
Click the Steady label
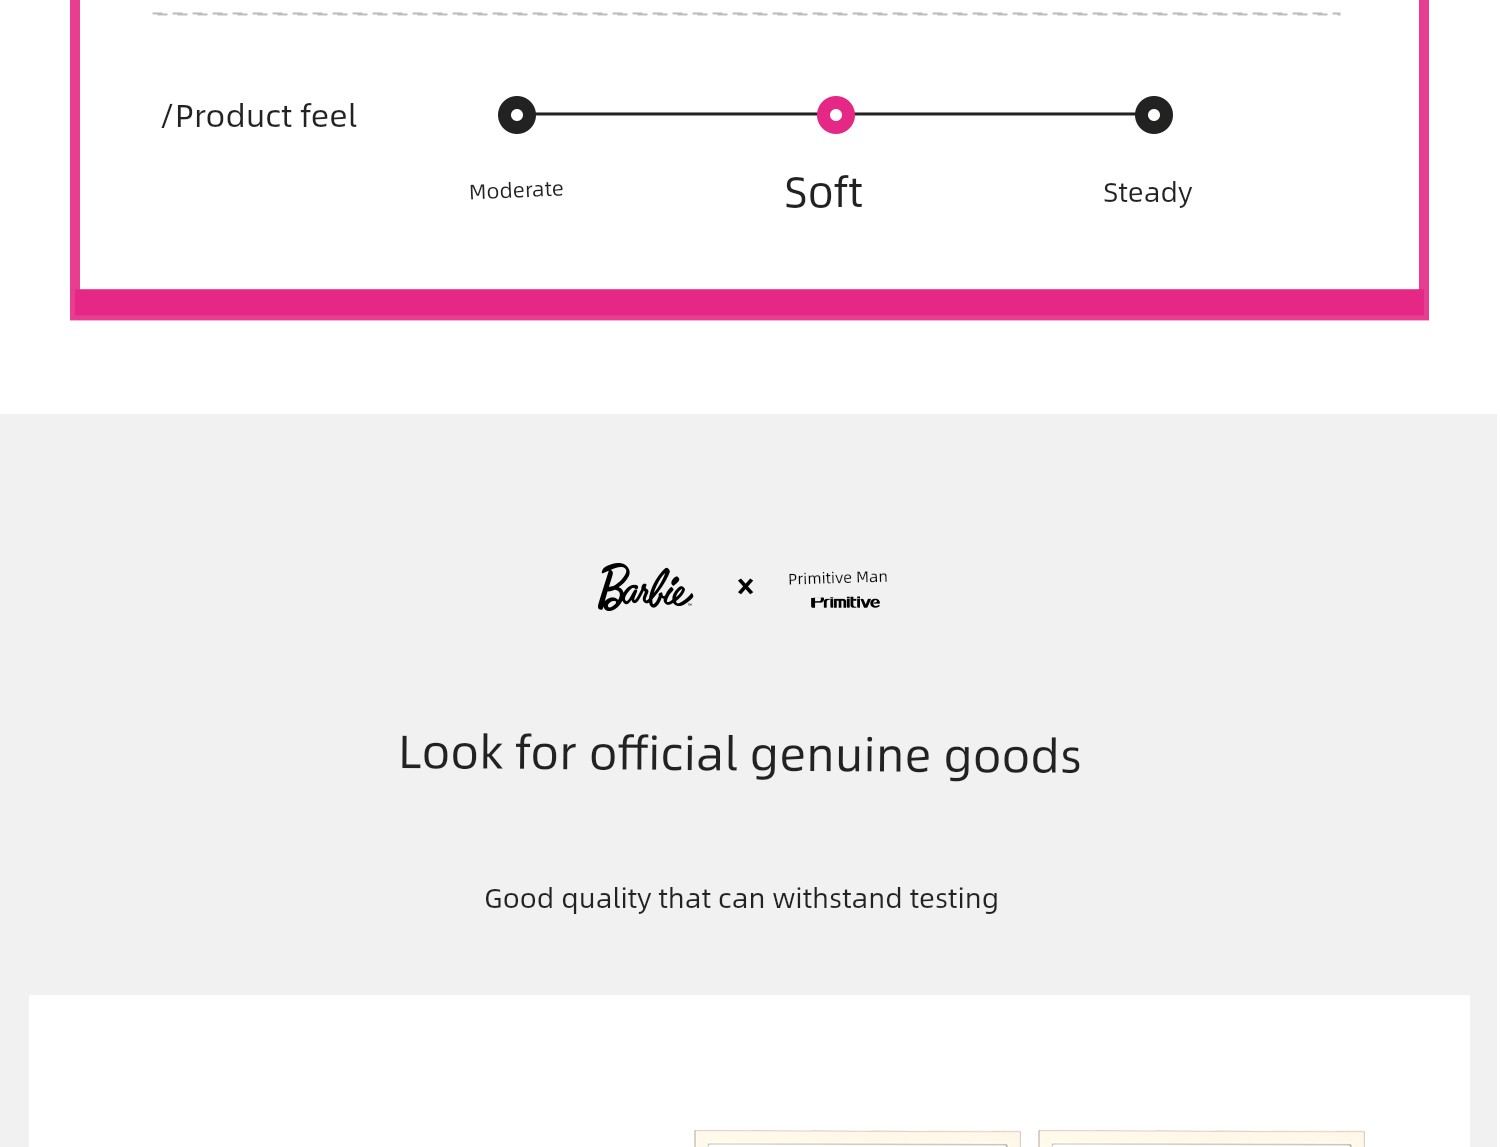pyautogui.click(x=1147, y=192)
